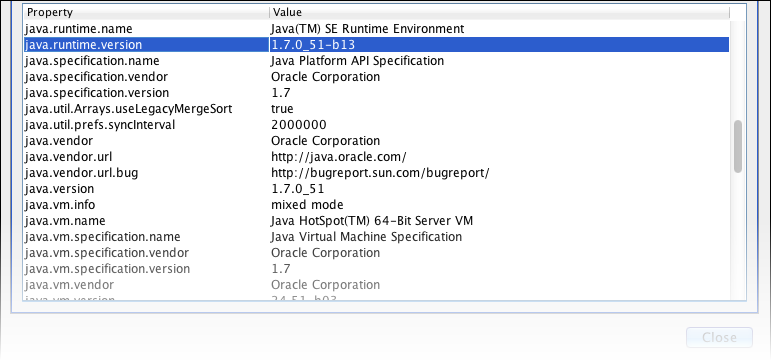This screenshot has height=361, width=771.
Task: Click the value 2000000
Action: tap(298, 125)
